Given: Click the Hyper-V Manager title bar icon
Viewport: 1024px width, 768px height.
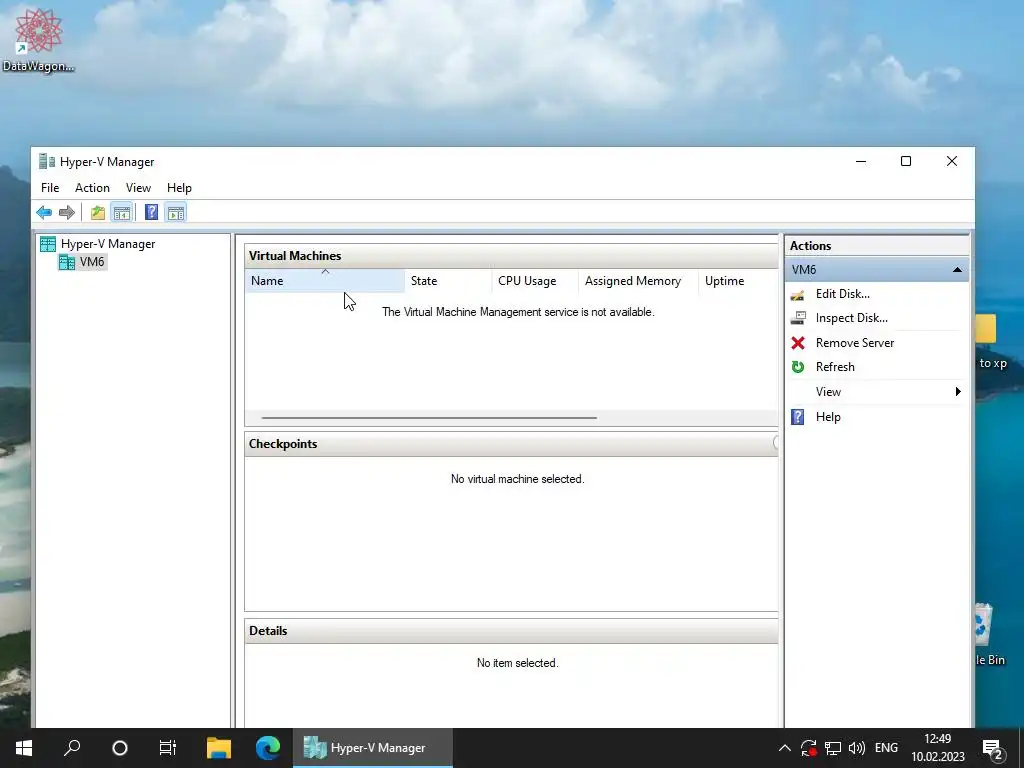Looking at the screenshot, I should coord(46,161).
